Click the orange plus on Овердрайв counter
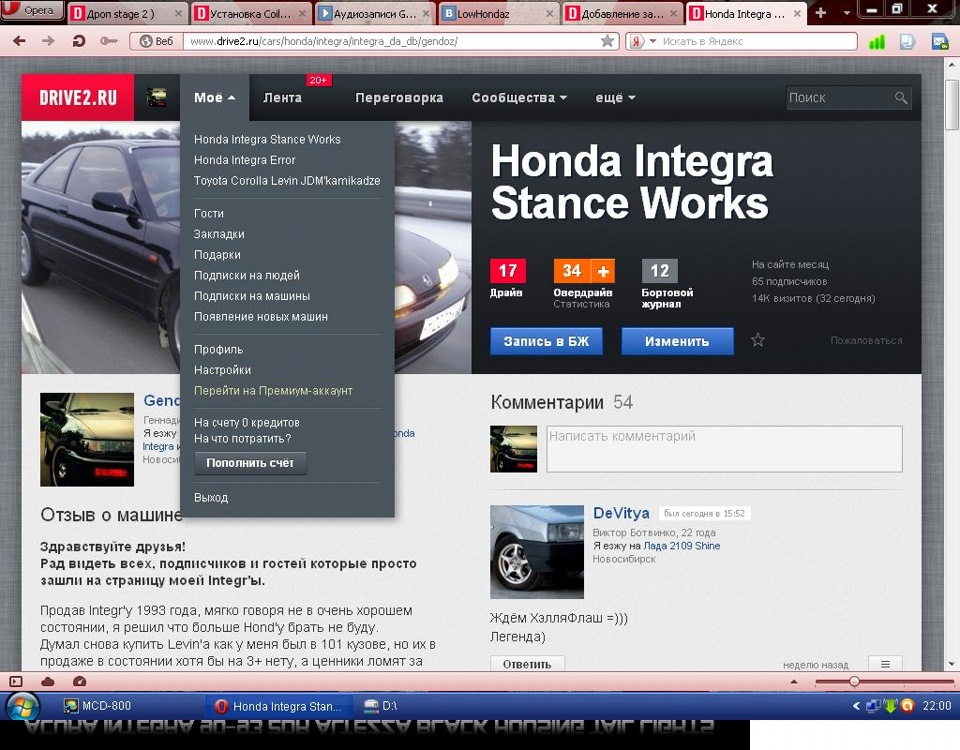 click(x=603, y=271)
